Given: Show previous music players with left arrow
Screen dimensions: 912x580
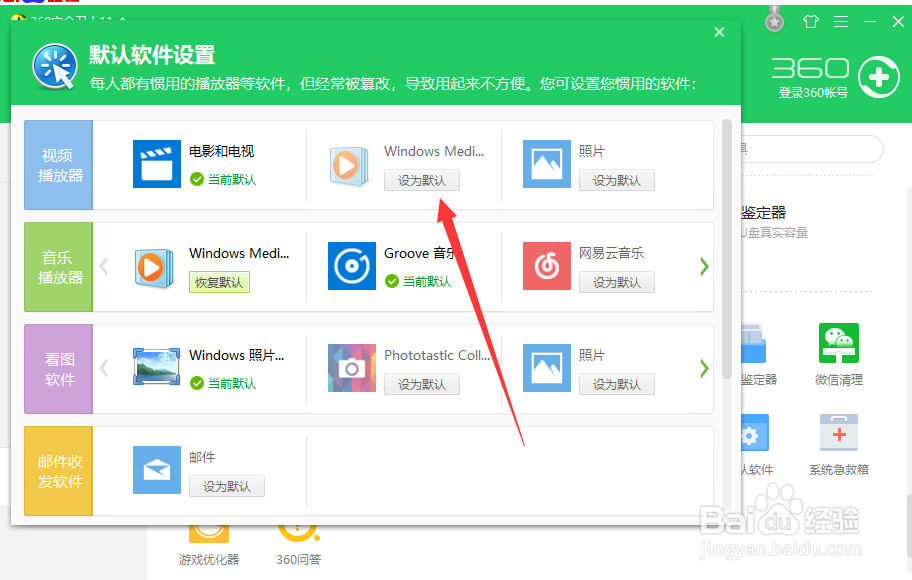Looking at the screenshot, I should click(104, 266).
